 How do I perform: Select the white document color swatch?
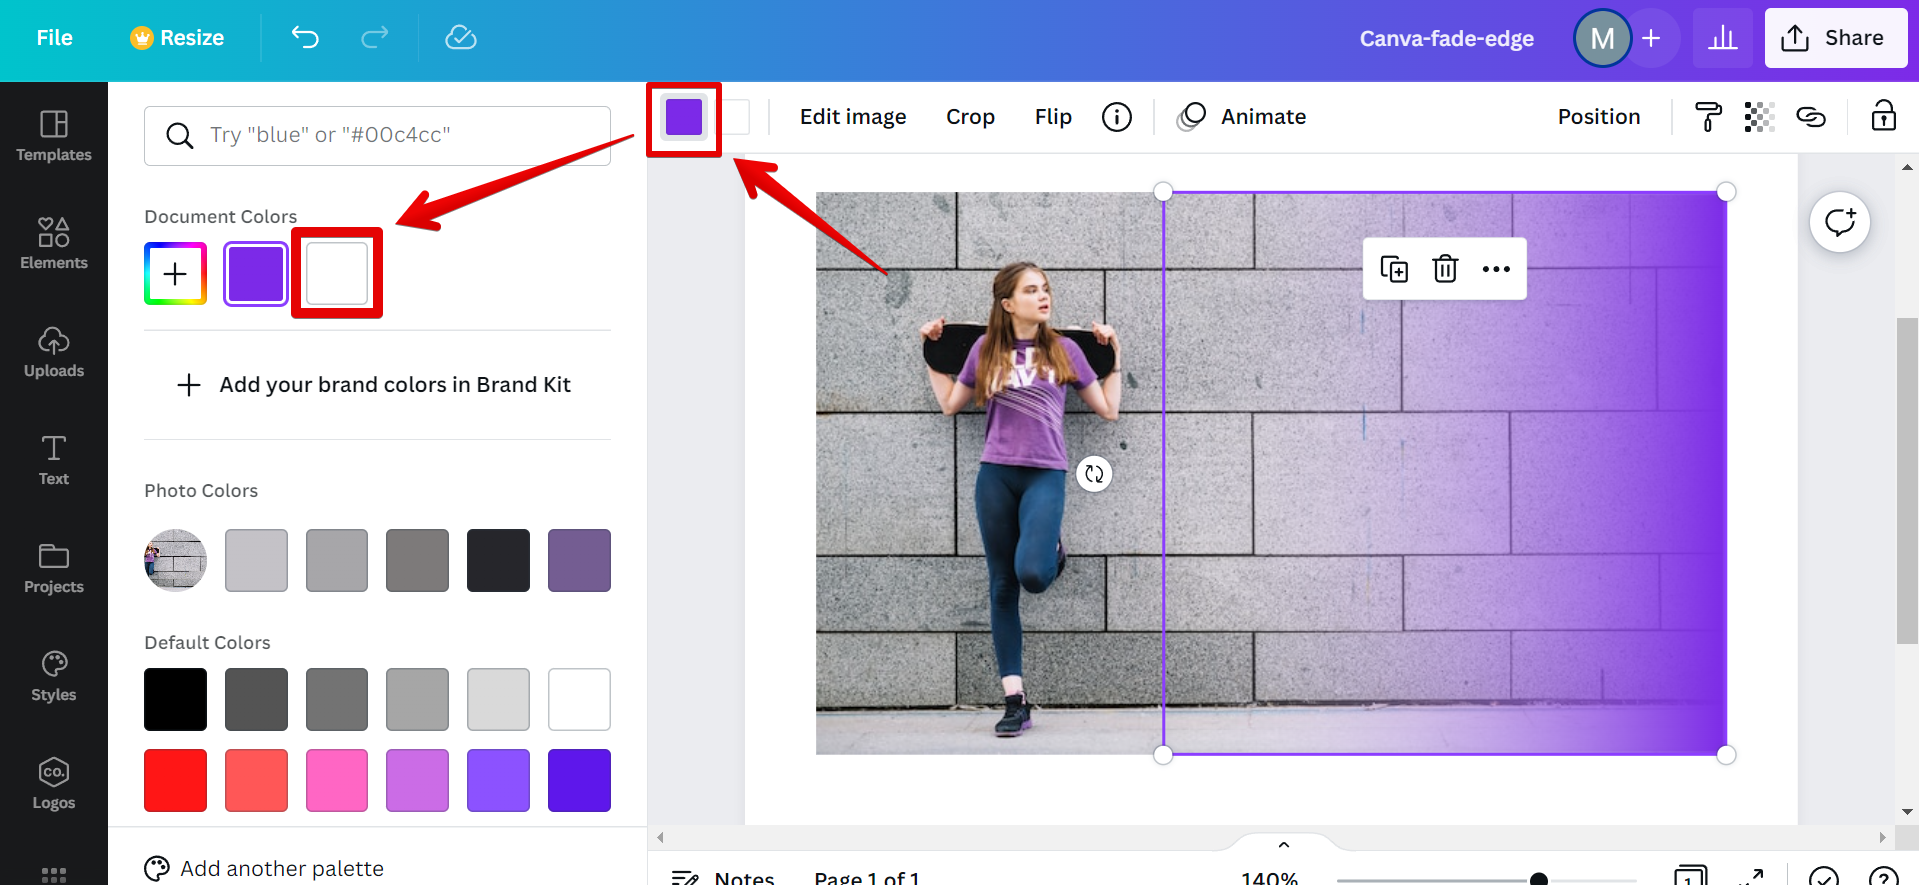[337, 273]
